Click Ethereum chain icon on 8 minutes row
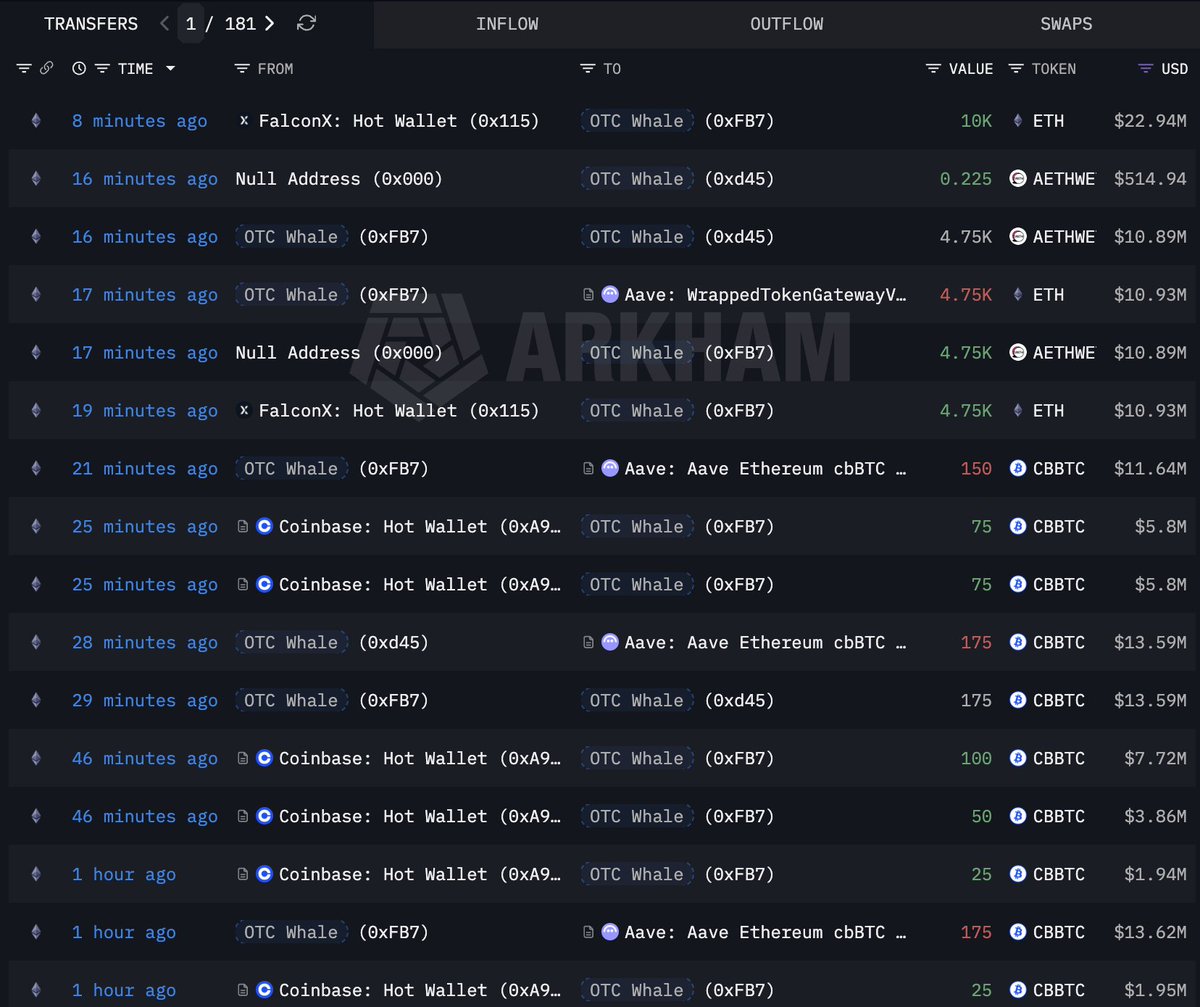 pos(36,121)
